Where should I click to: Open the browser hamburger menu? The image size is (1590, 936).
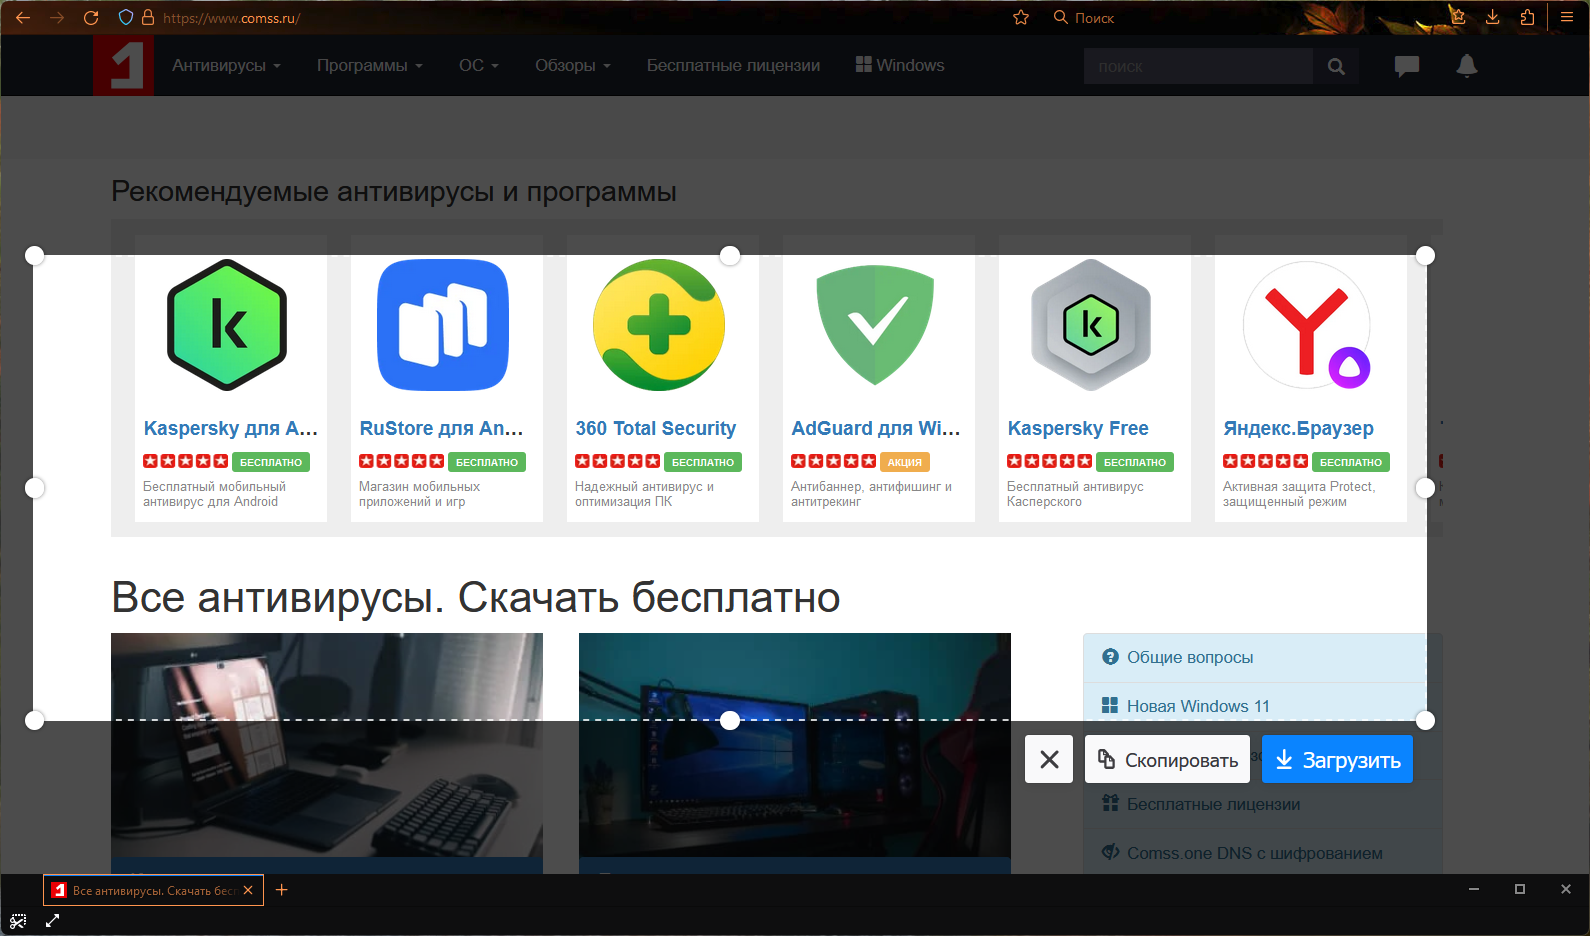1567,17
